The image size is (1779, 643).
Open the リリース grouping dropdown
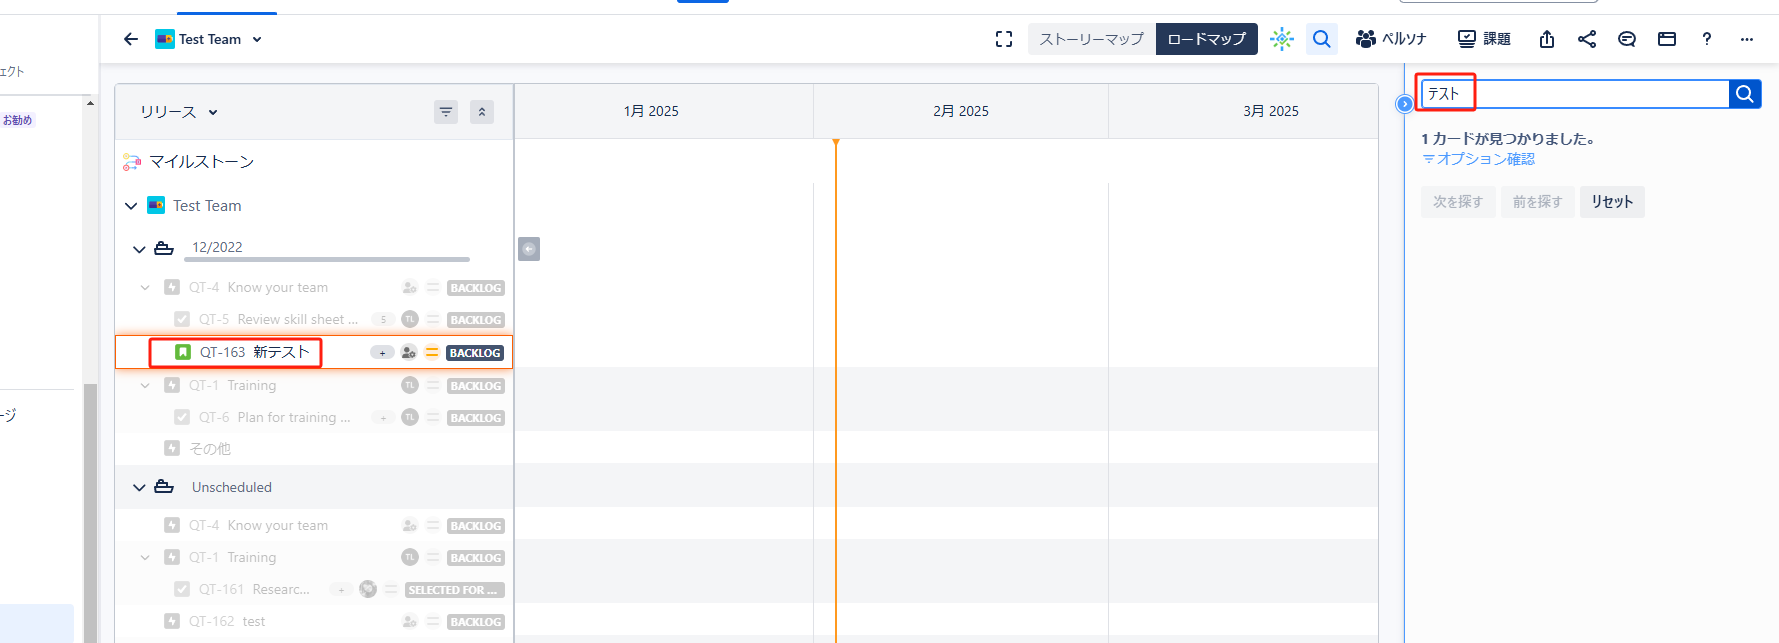pyautogui.click(x=179, y=112)
